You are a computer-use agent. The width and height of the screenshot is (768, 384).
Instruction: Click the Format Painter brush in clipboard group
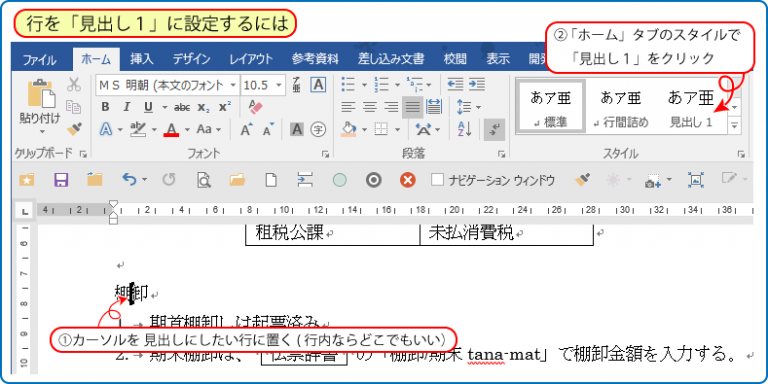tap(73, 129)
